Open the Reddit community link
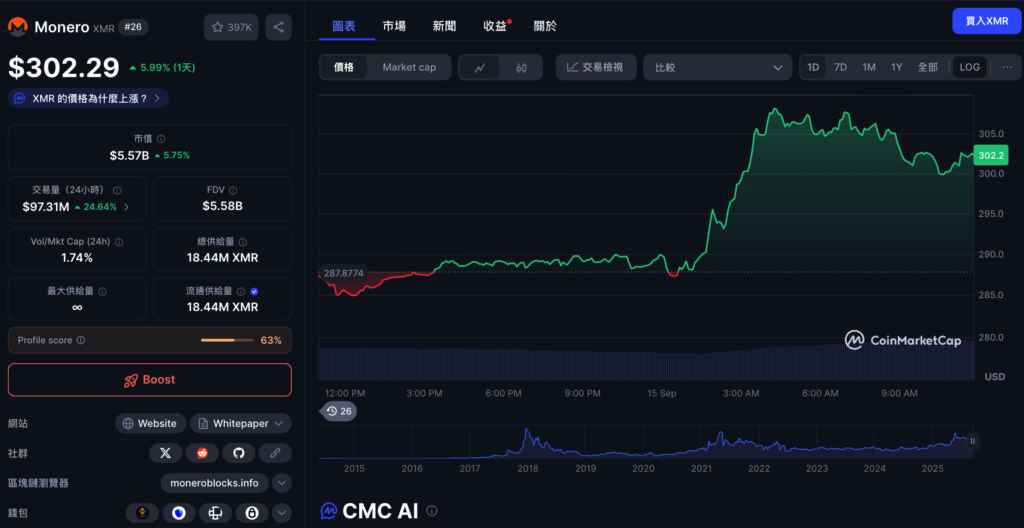Viewport: 1024px width, 528px height. (202, 453)
